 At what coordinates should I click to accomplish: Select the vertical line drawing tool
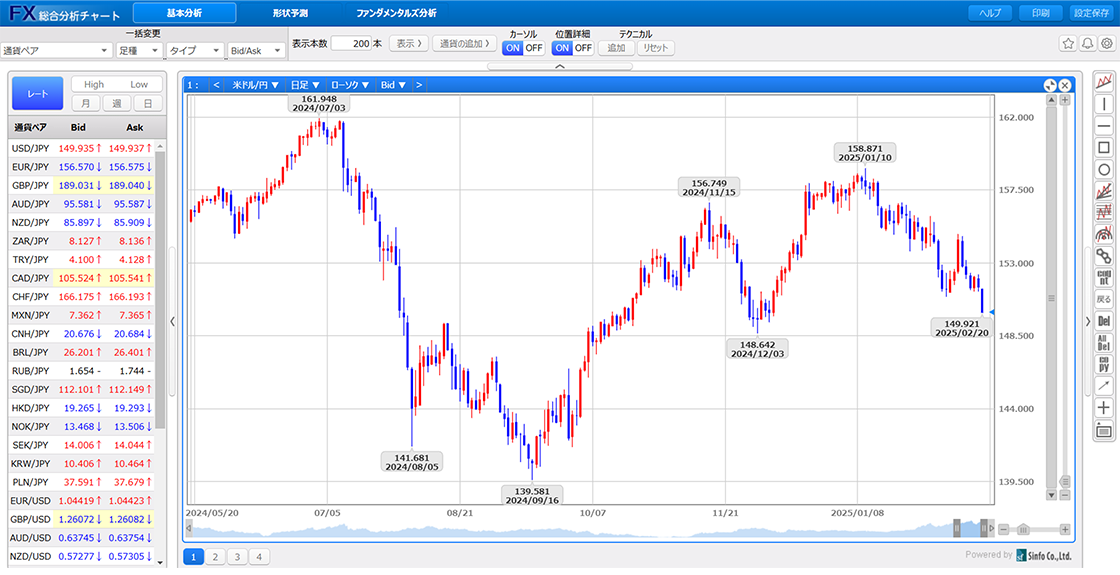pyautogui.click(x=1104, y=104)
